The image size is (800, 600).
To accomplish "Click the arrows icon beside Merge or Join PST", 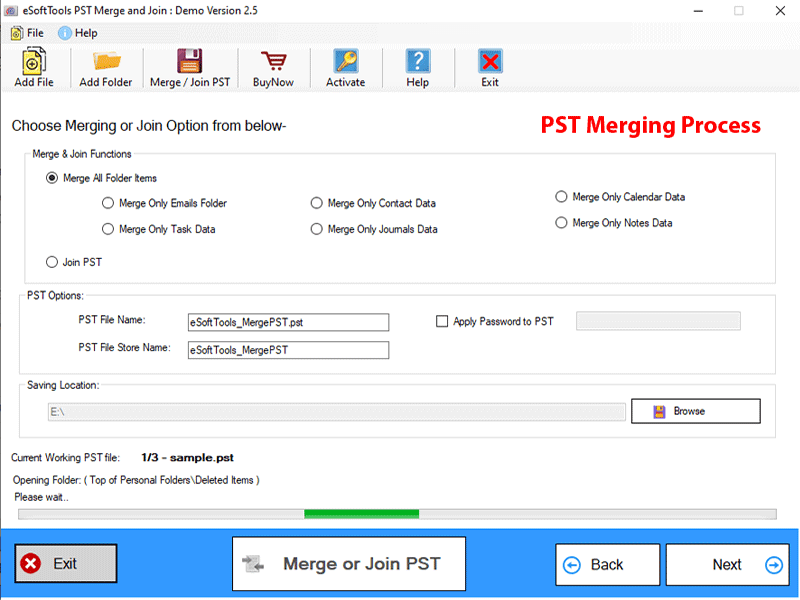I will pos(253,564).
